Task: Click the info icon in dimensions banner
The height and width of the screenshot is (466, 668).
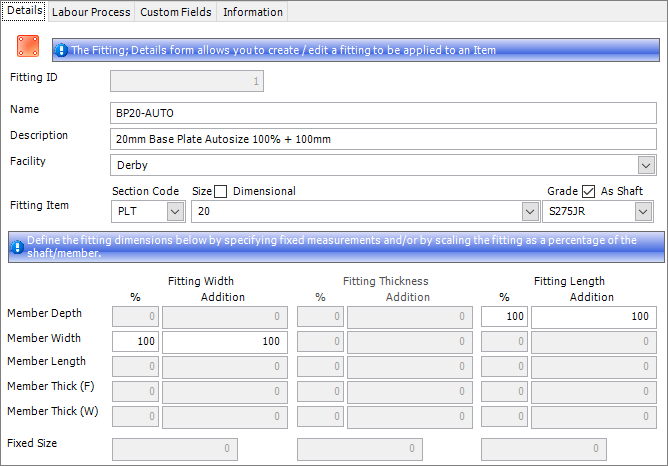Action: 17,240
